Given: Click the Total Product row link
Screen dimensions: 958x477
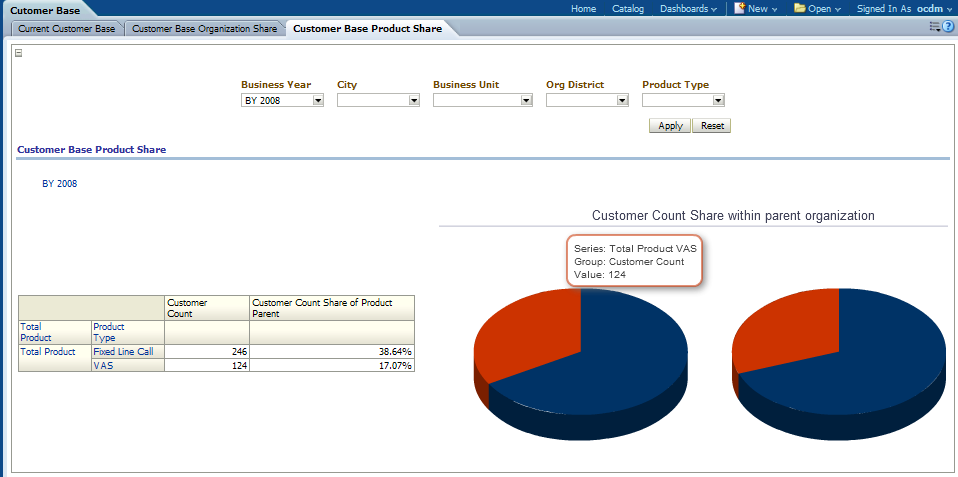Looking at the screenshot, I should click(48, 352).
